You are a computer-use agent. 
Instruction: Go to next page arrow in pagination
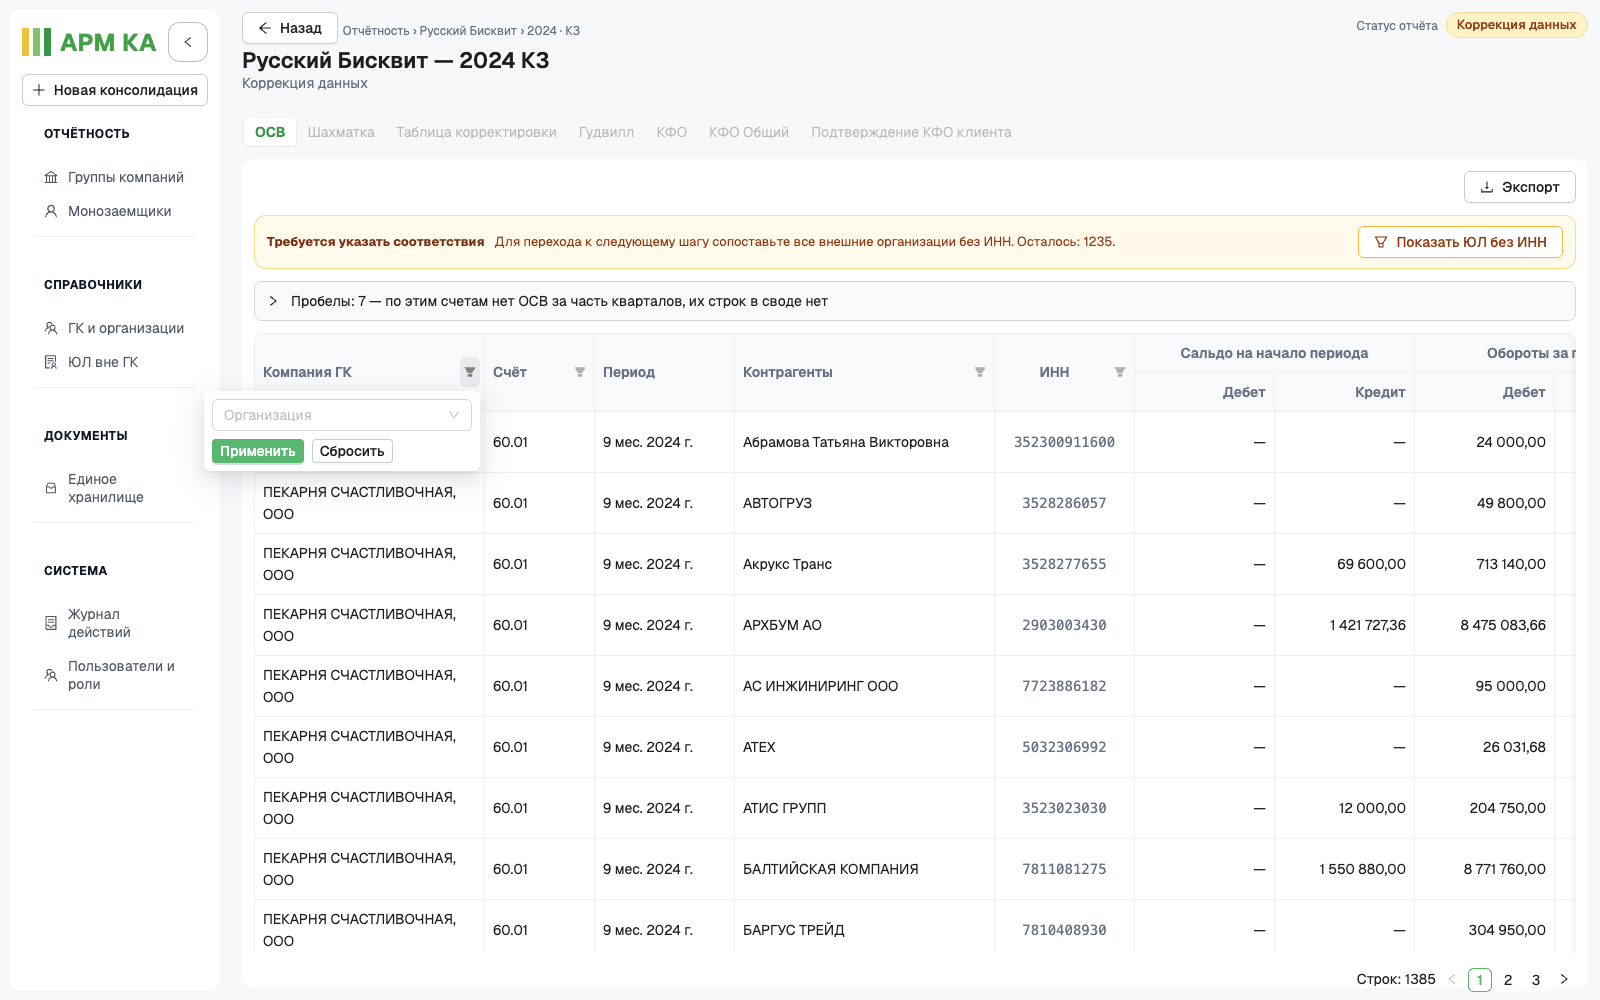tap(1564, 980)
